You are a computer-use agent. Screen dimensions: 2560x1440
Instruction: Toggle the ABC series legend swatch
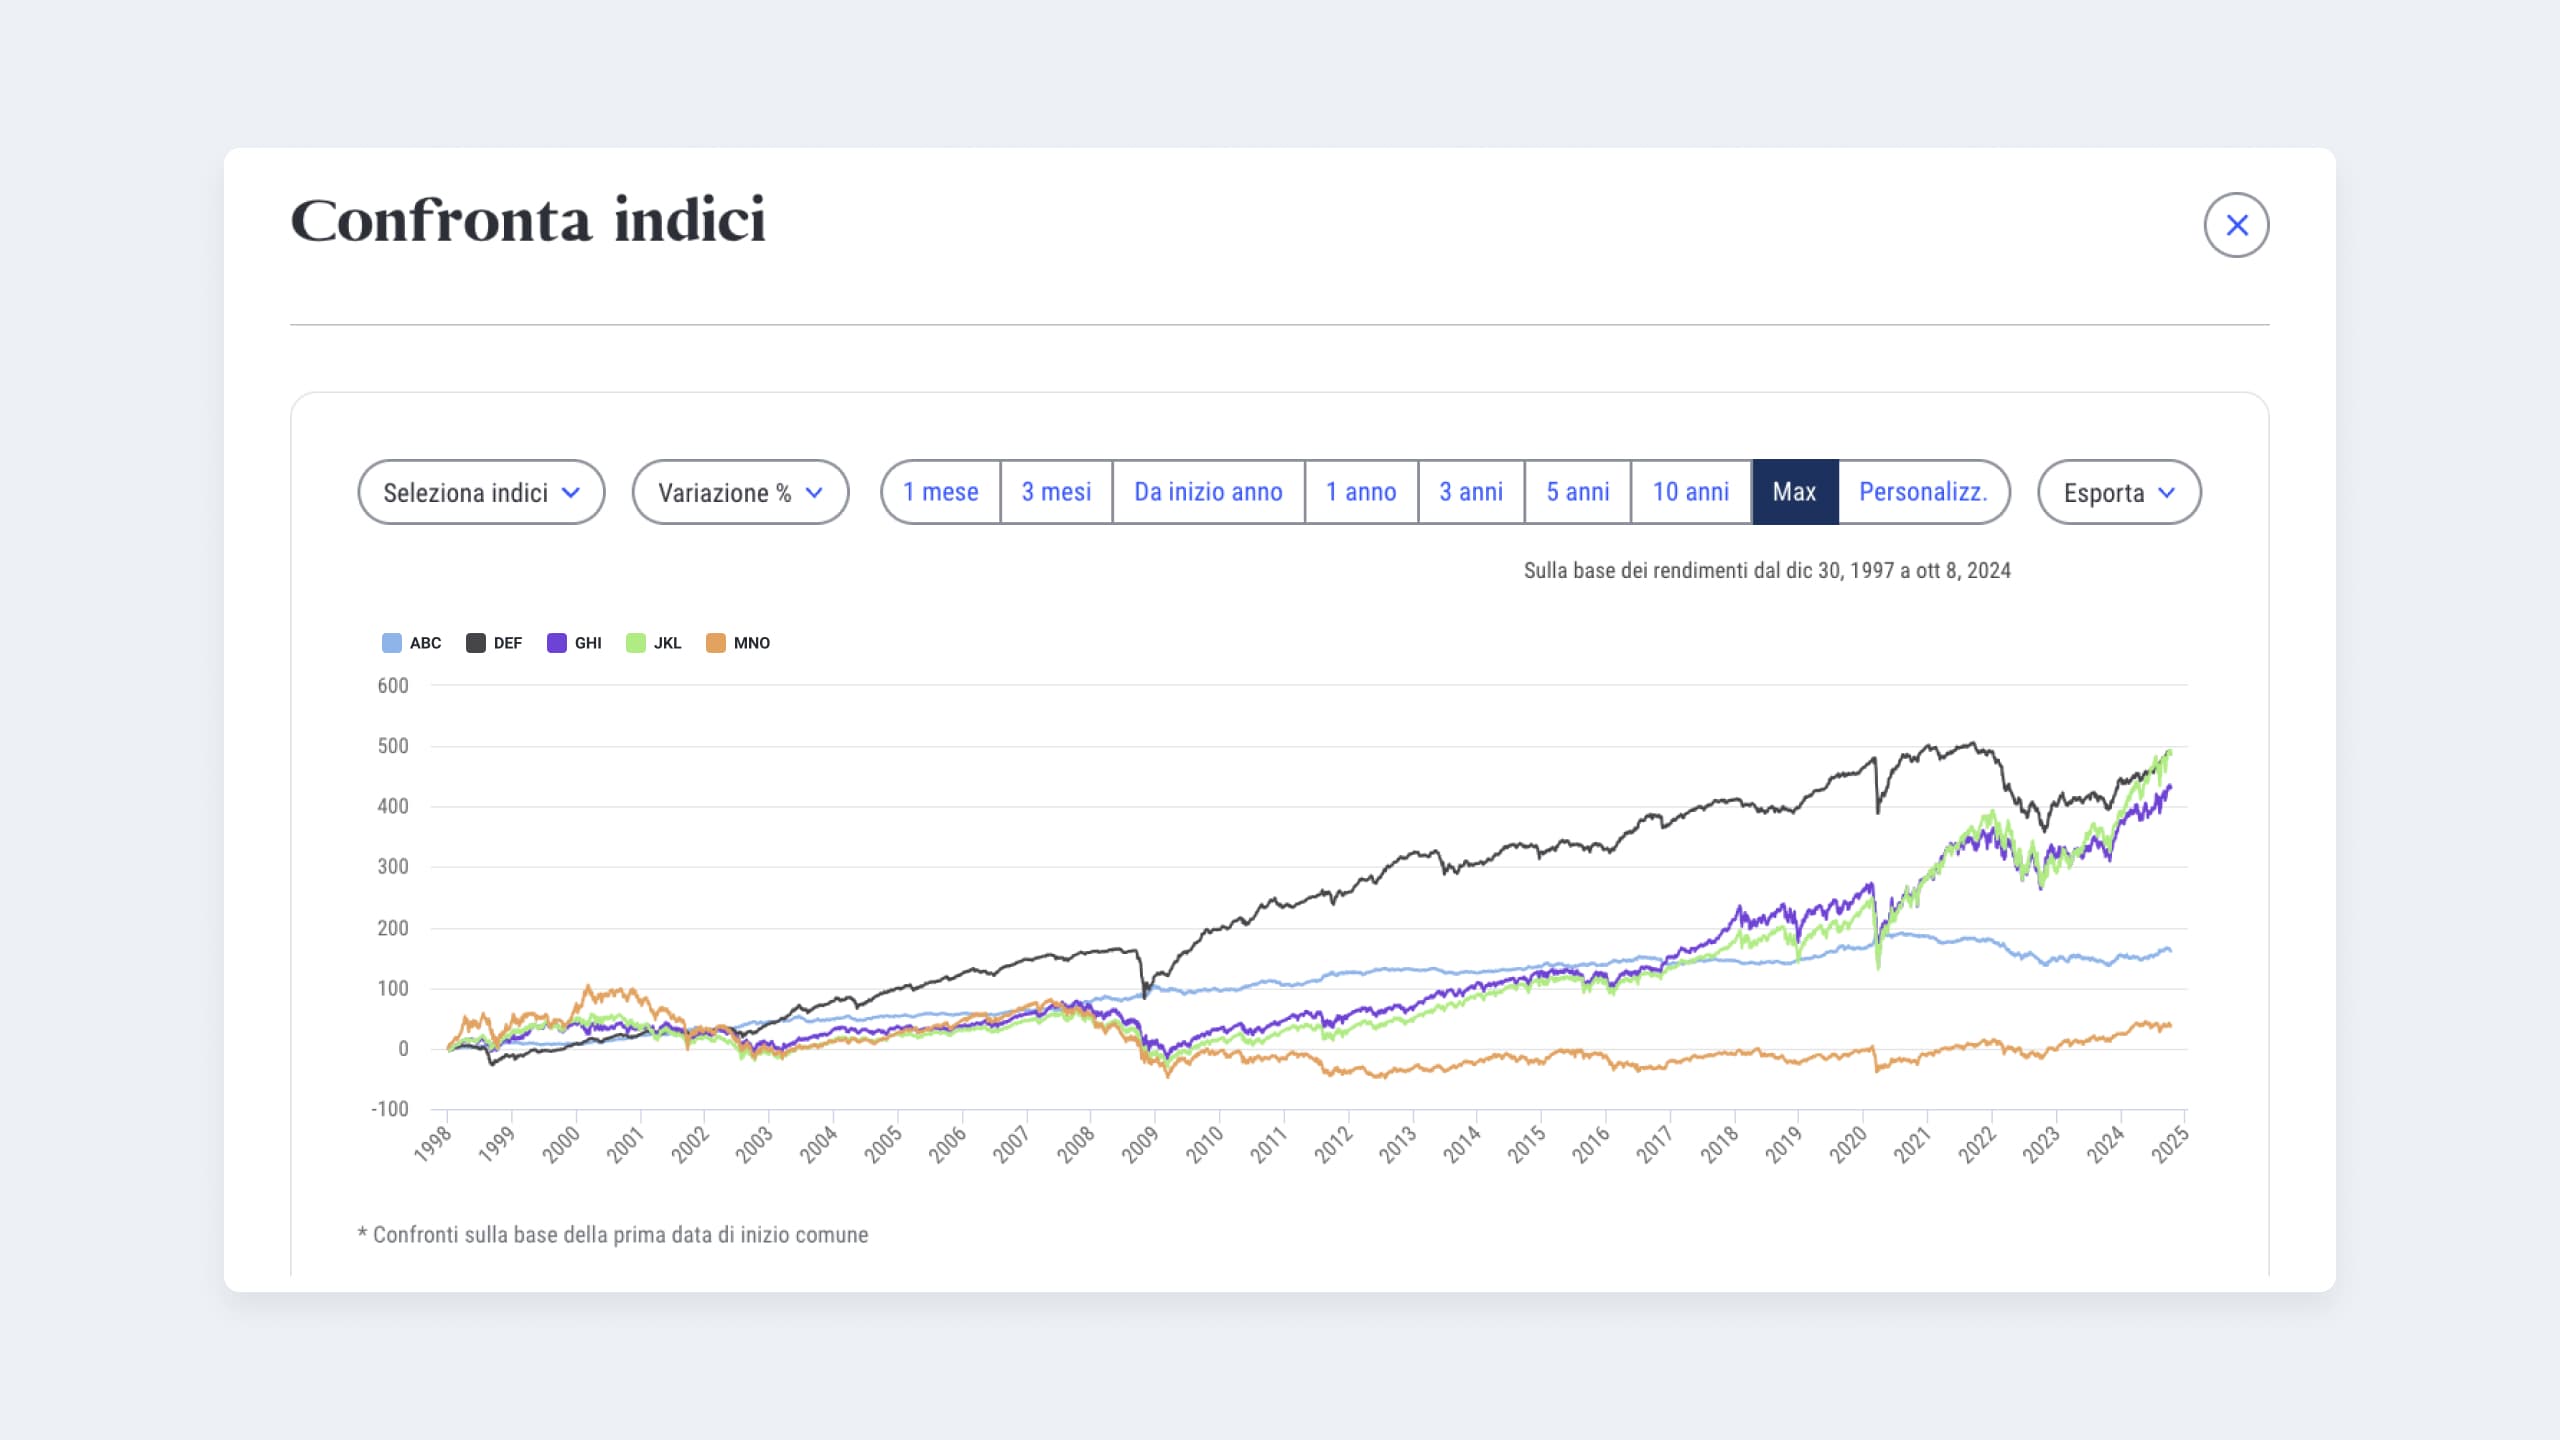click(392, 643)
